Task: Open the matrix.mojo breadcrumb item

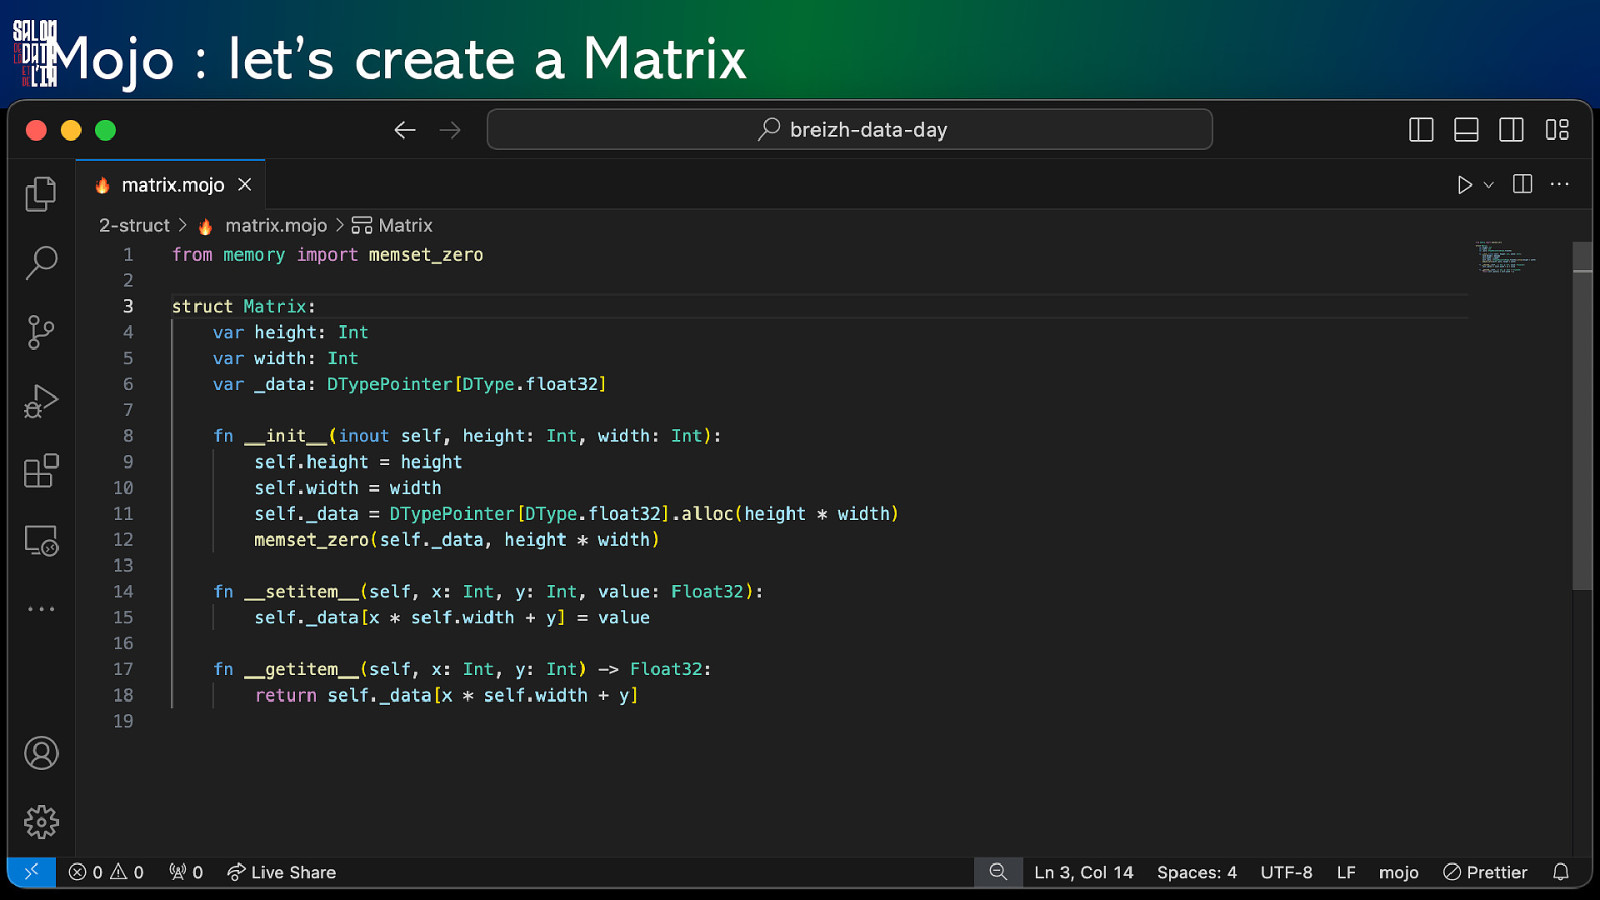Action: (264, 226)
